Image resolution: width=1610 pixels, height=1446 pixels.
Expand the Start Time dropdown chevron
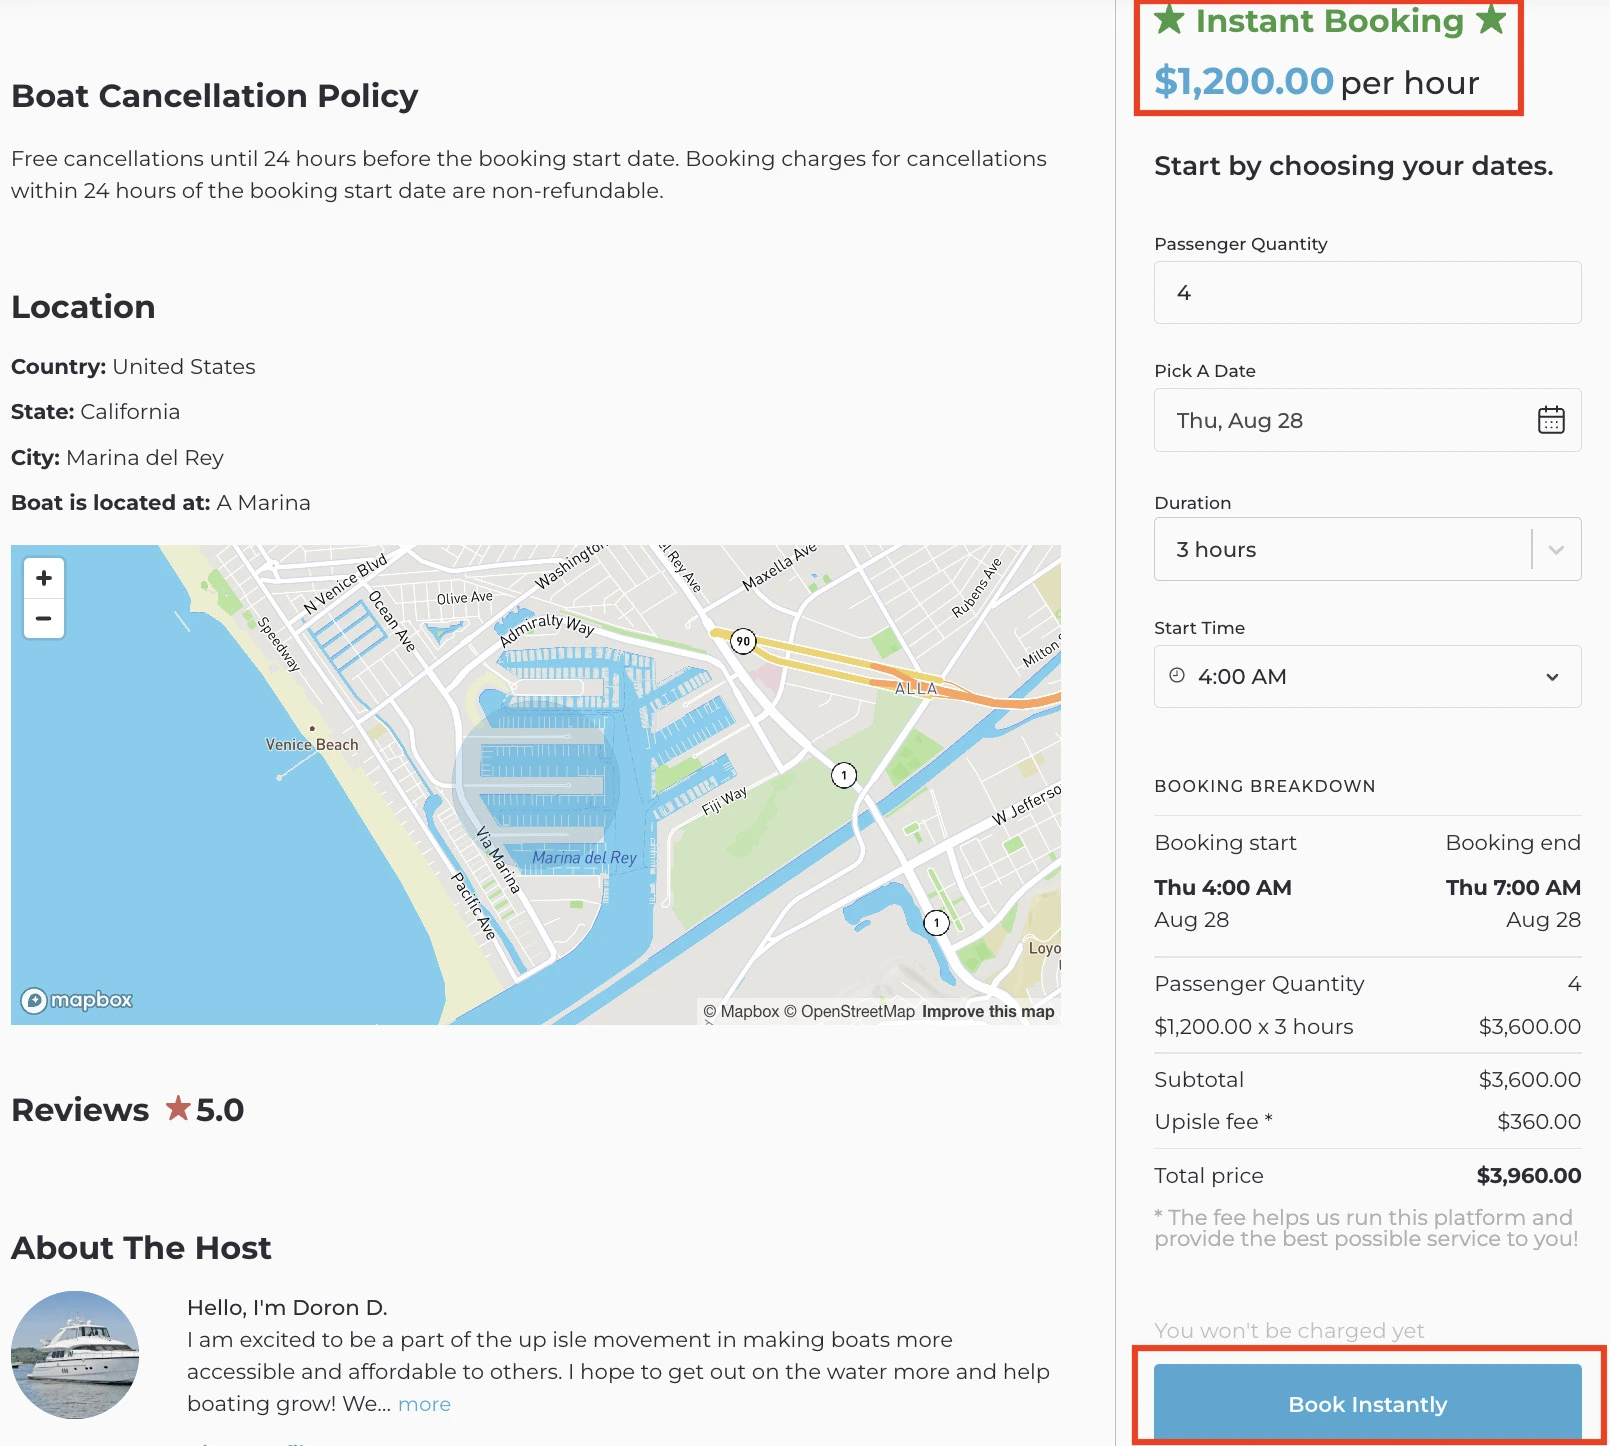click(x=1550, y=676)
